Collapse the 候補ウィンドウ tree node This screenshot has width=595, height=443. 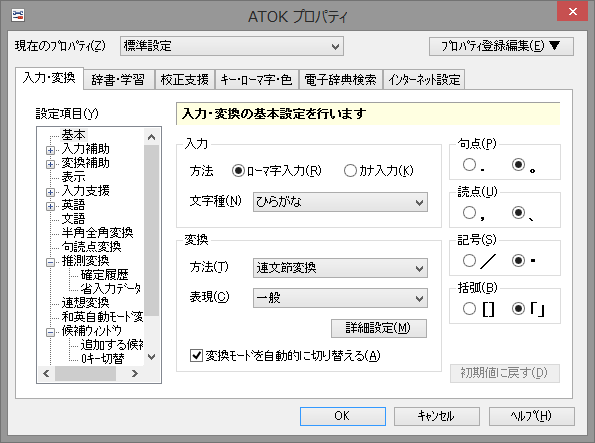(x=50, y=333)
